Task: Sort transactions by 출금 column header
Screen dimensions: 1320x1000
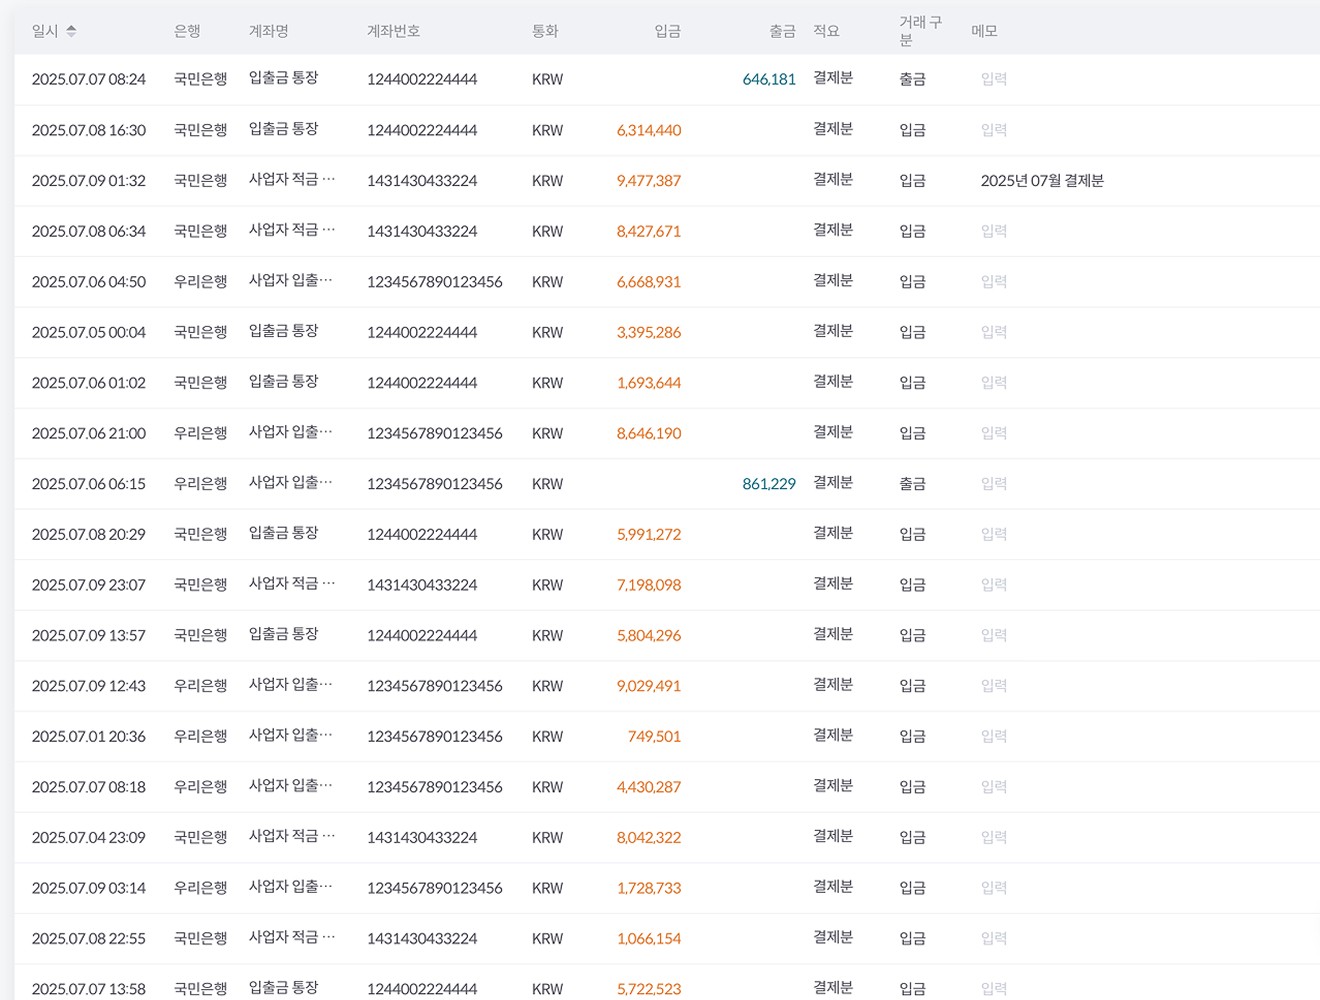Action: pyautogui.click(x=782, y=30)
